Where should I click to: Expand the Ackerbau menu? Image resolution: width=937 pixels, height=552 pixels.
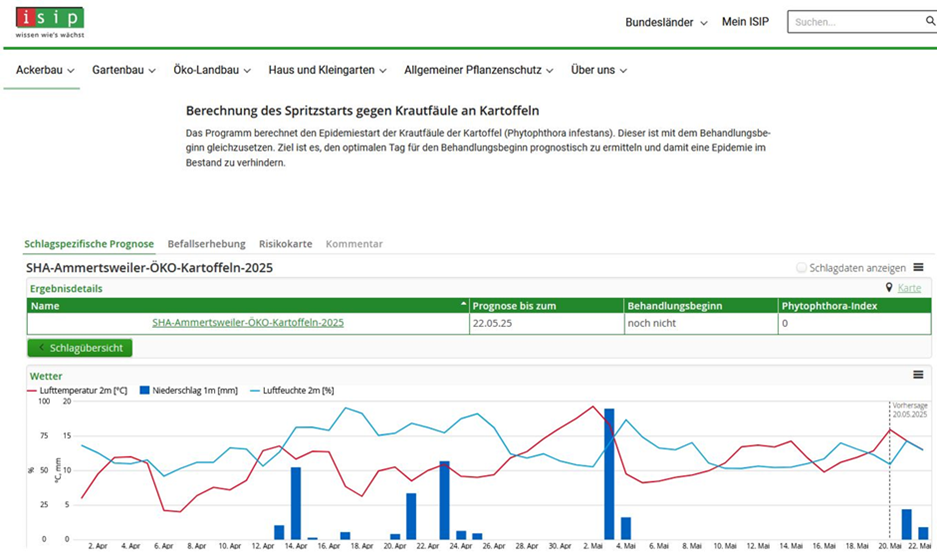tap(45, 70)
